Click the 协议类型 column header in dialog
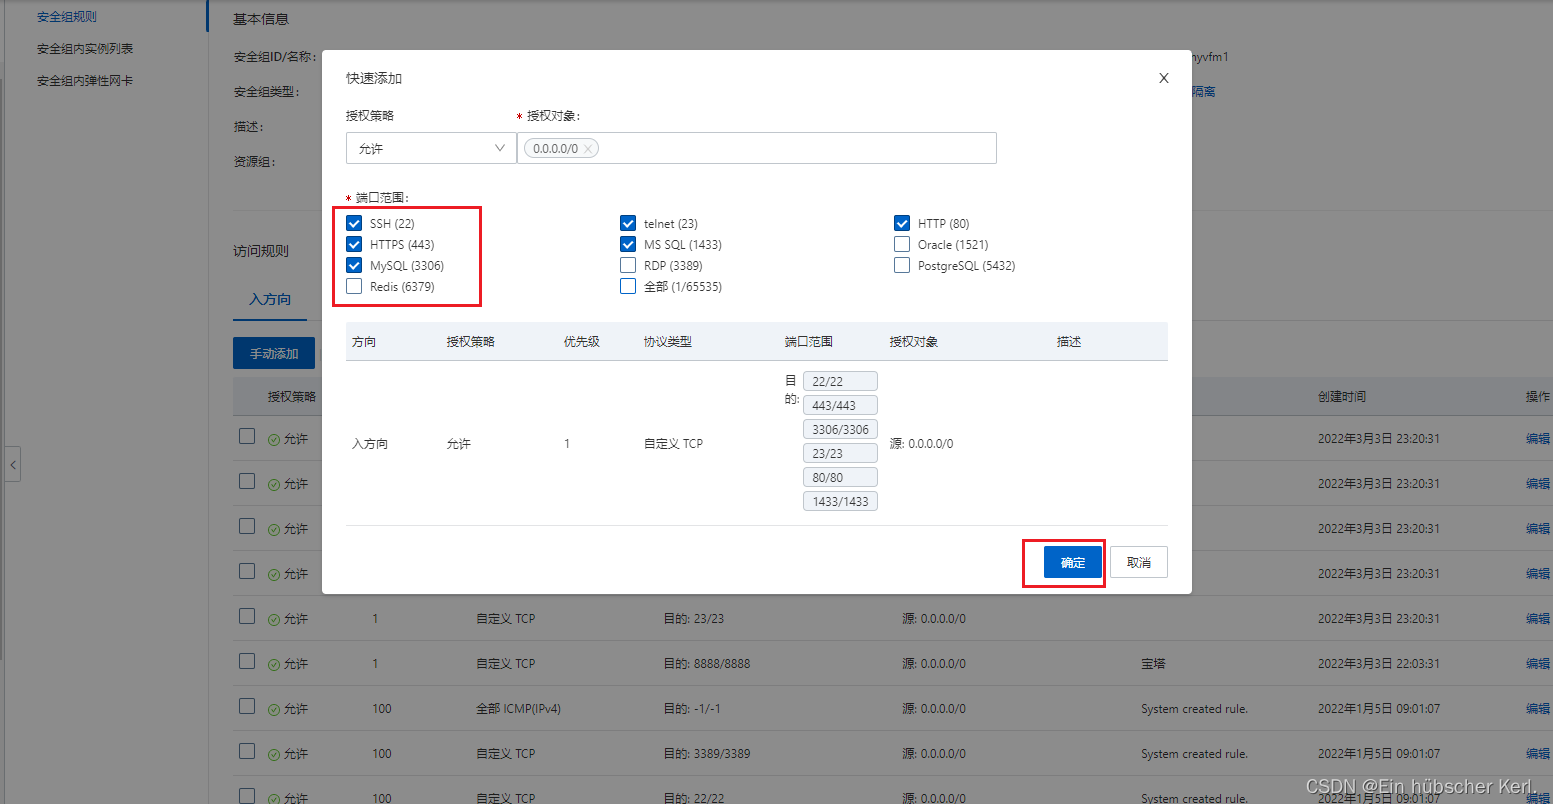The image size is (1553, 804). click(668, 342)
